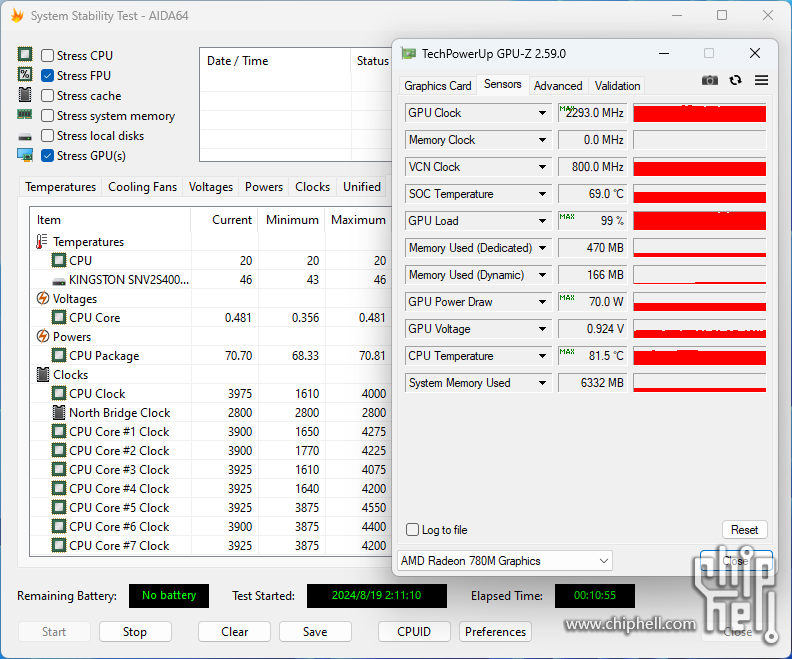This screenshot has width=792, height=659.
Task: Click the CPU Core voltage icon
Action: click(x=59, y=317)
